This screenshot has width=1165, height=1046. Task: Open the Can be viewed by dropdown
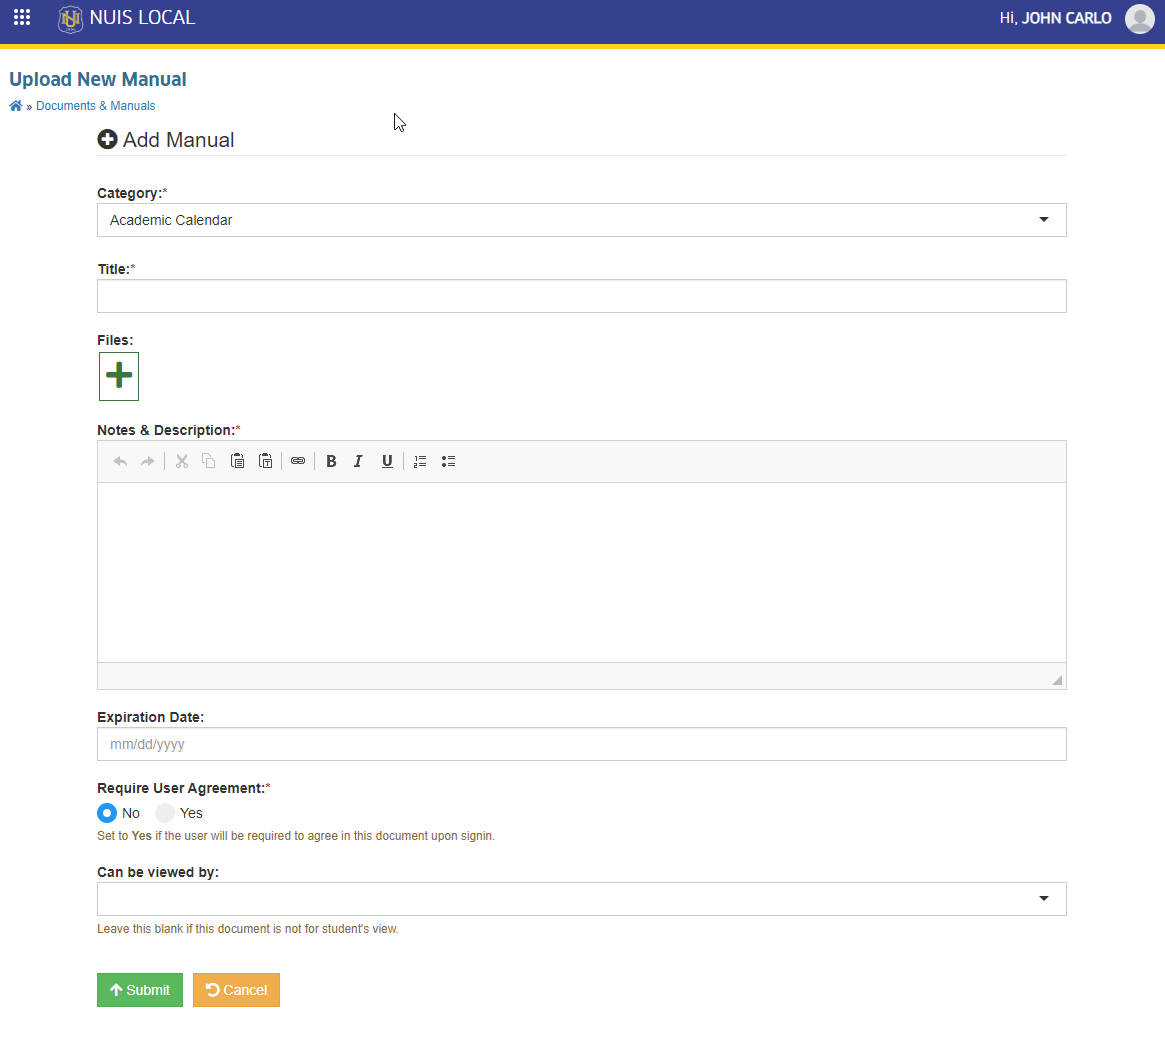pos(582,899)
